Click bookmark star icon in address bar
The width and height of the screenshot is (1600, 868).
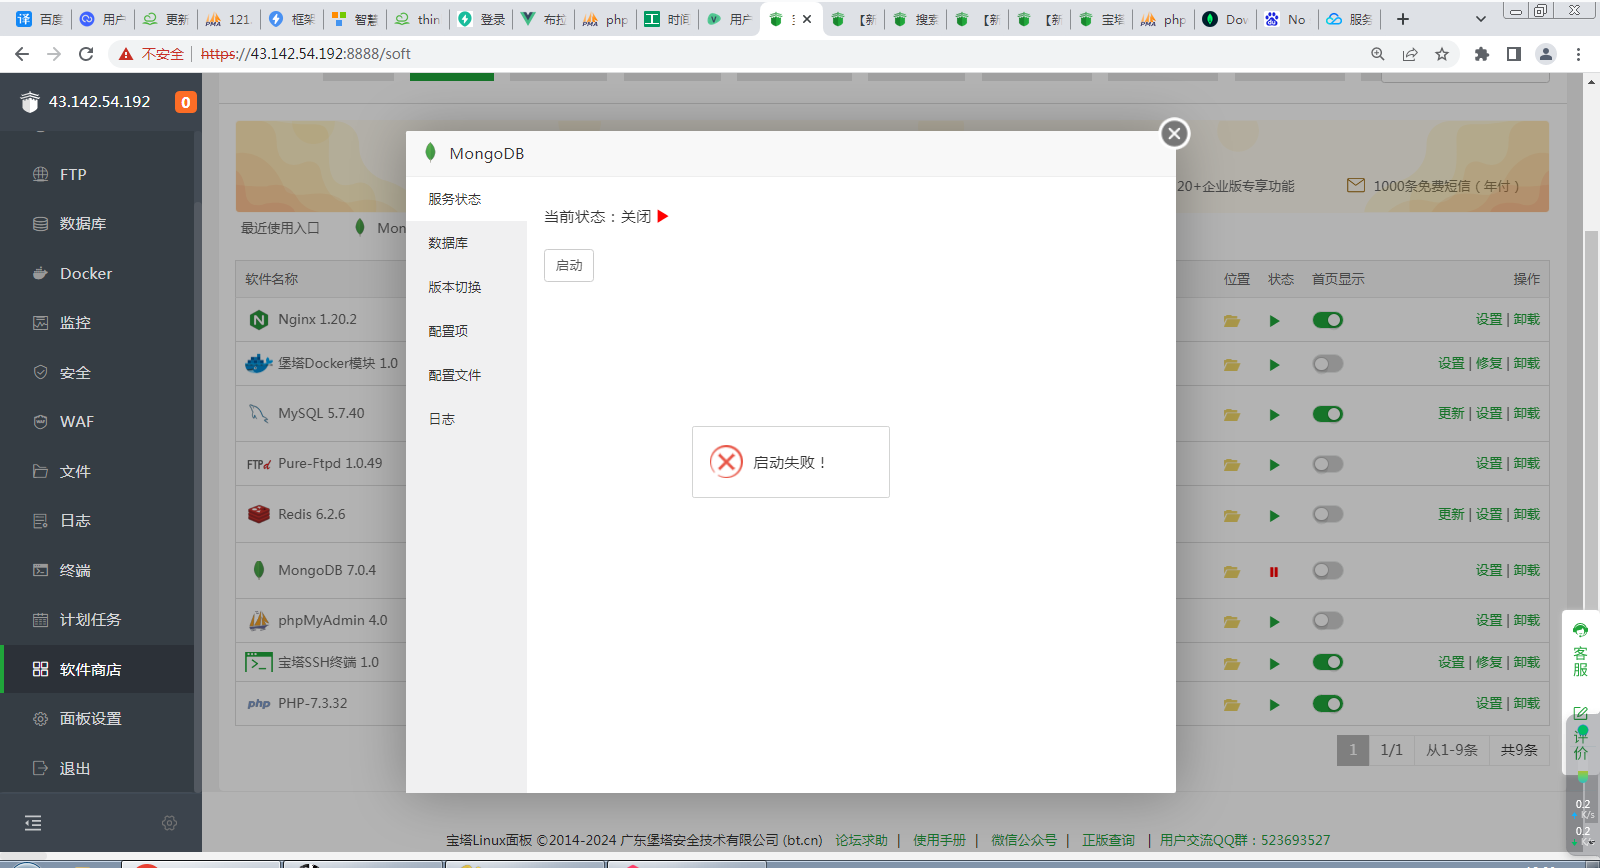(1442, 54)
